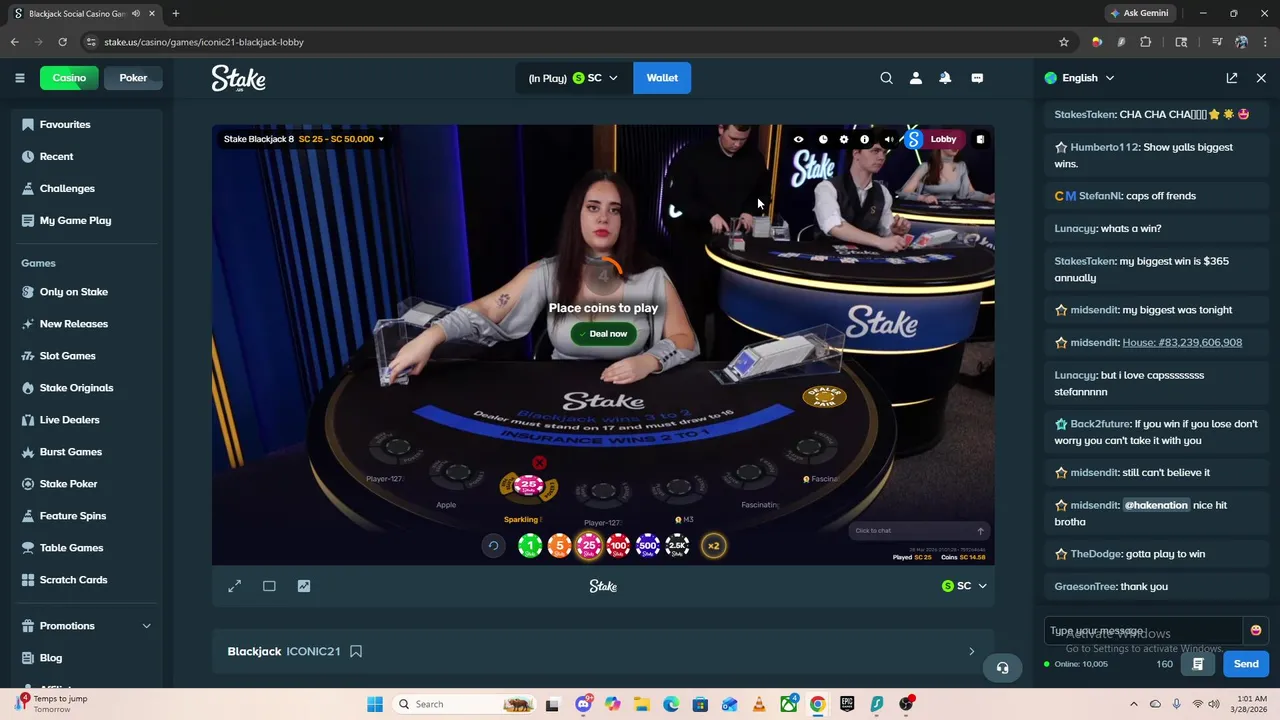Screen dimensions: 1280x720
Task: Show hidden system tray icons
Action: (1133, 704)
